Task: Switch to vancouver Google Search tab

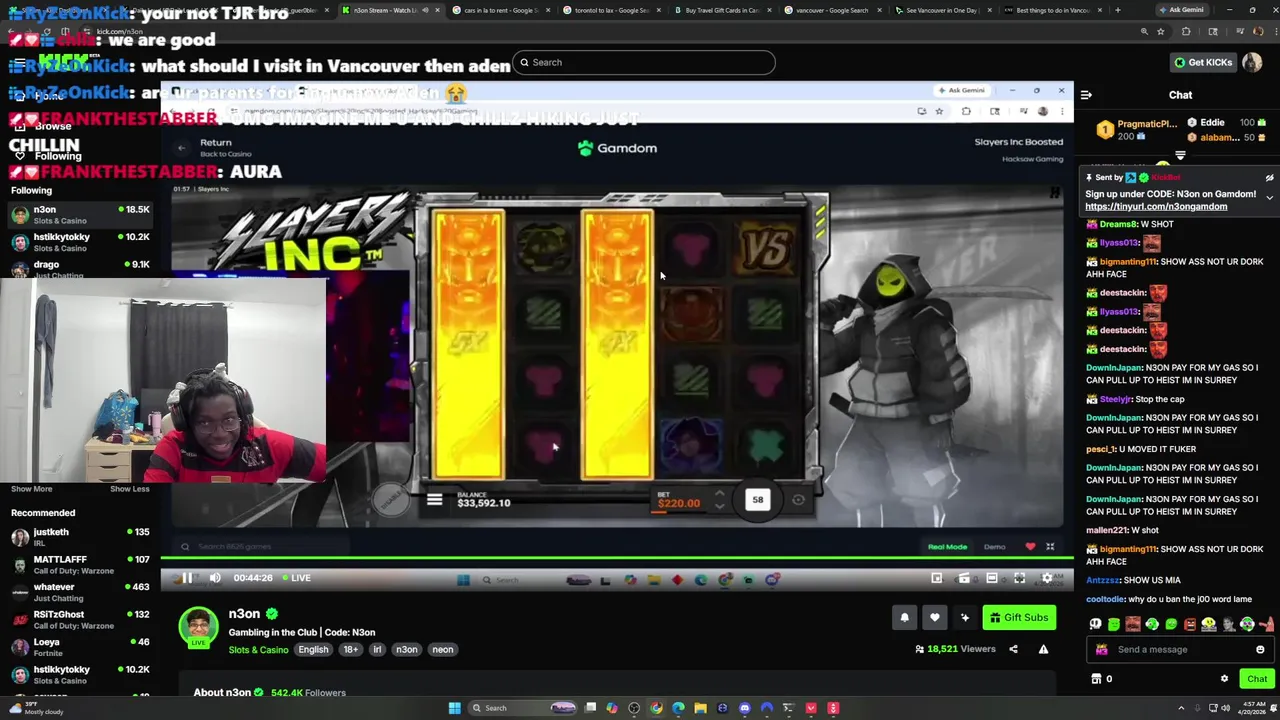Action: (832, 10)
